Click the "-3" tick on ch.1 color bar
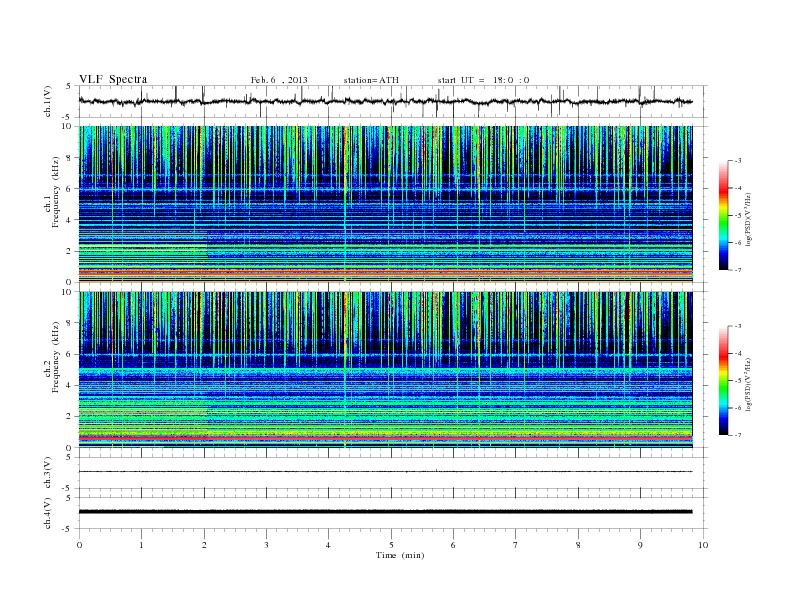 pyautogui.click(x=737, y=161)
